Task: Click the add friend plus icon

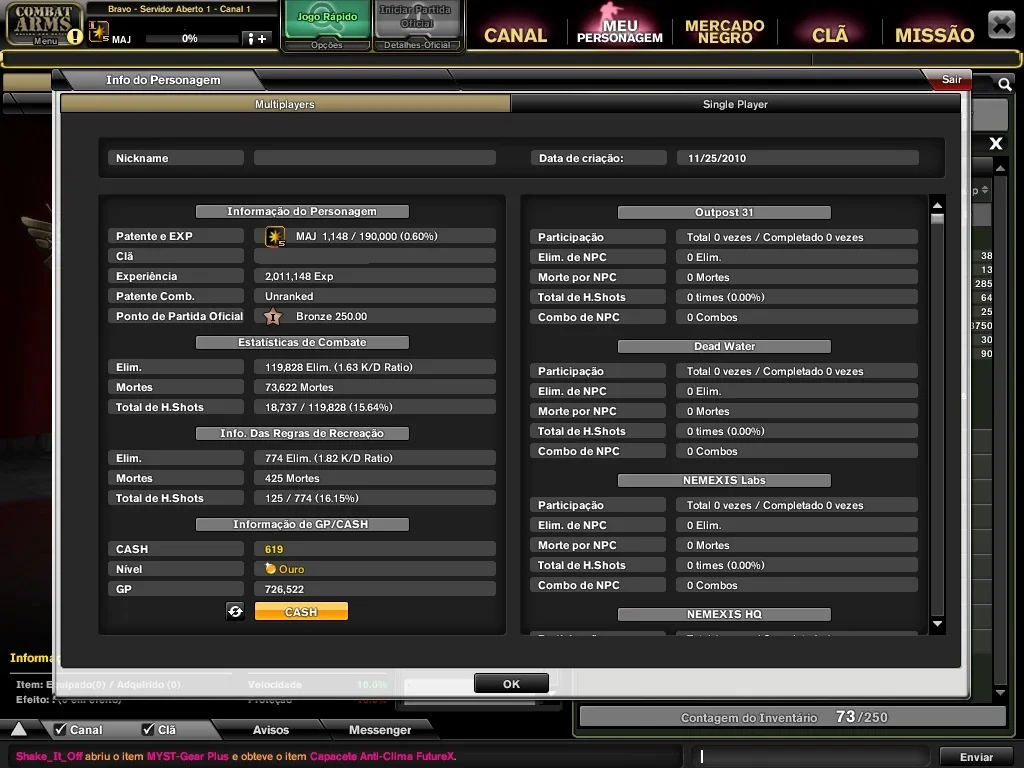Action: [257, 39]
